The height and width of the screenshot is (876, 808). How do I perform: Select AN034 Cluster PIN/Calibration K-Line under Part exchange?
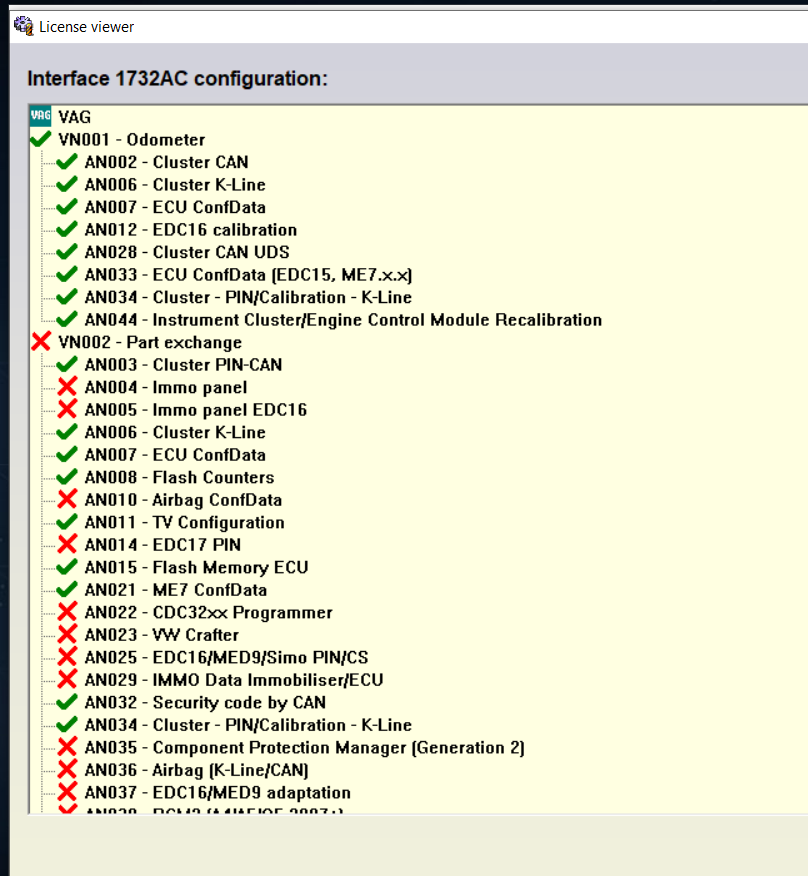248,725
